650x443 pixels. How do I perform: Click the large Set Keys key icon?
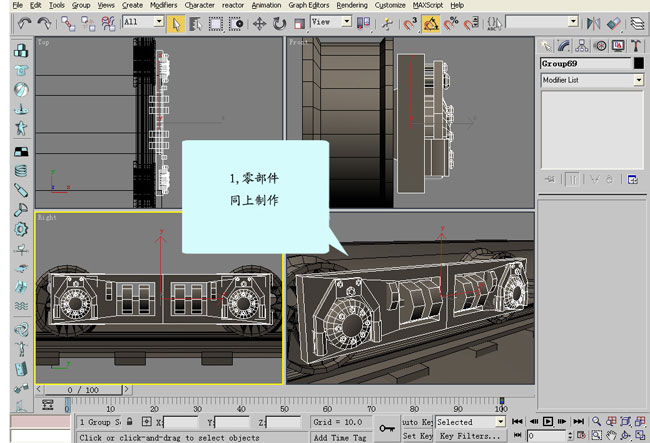coord(387,428)
